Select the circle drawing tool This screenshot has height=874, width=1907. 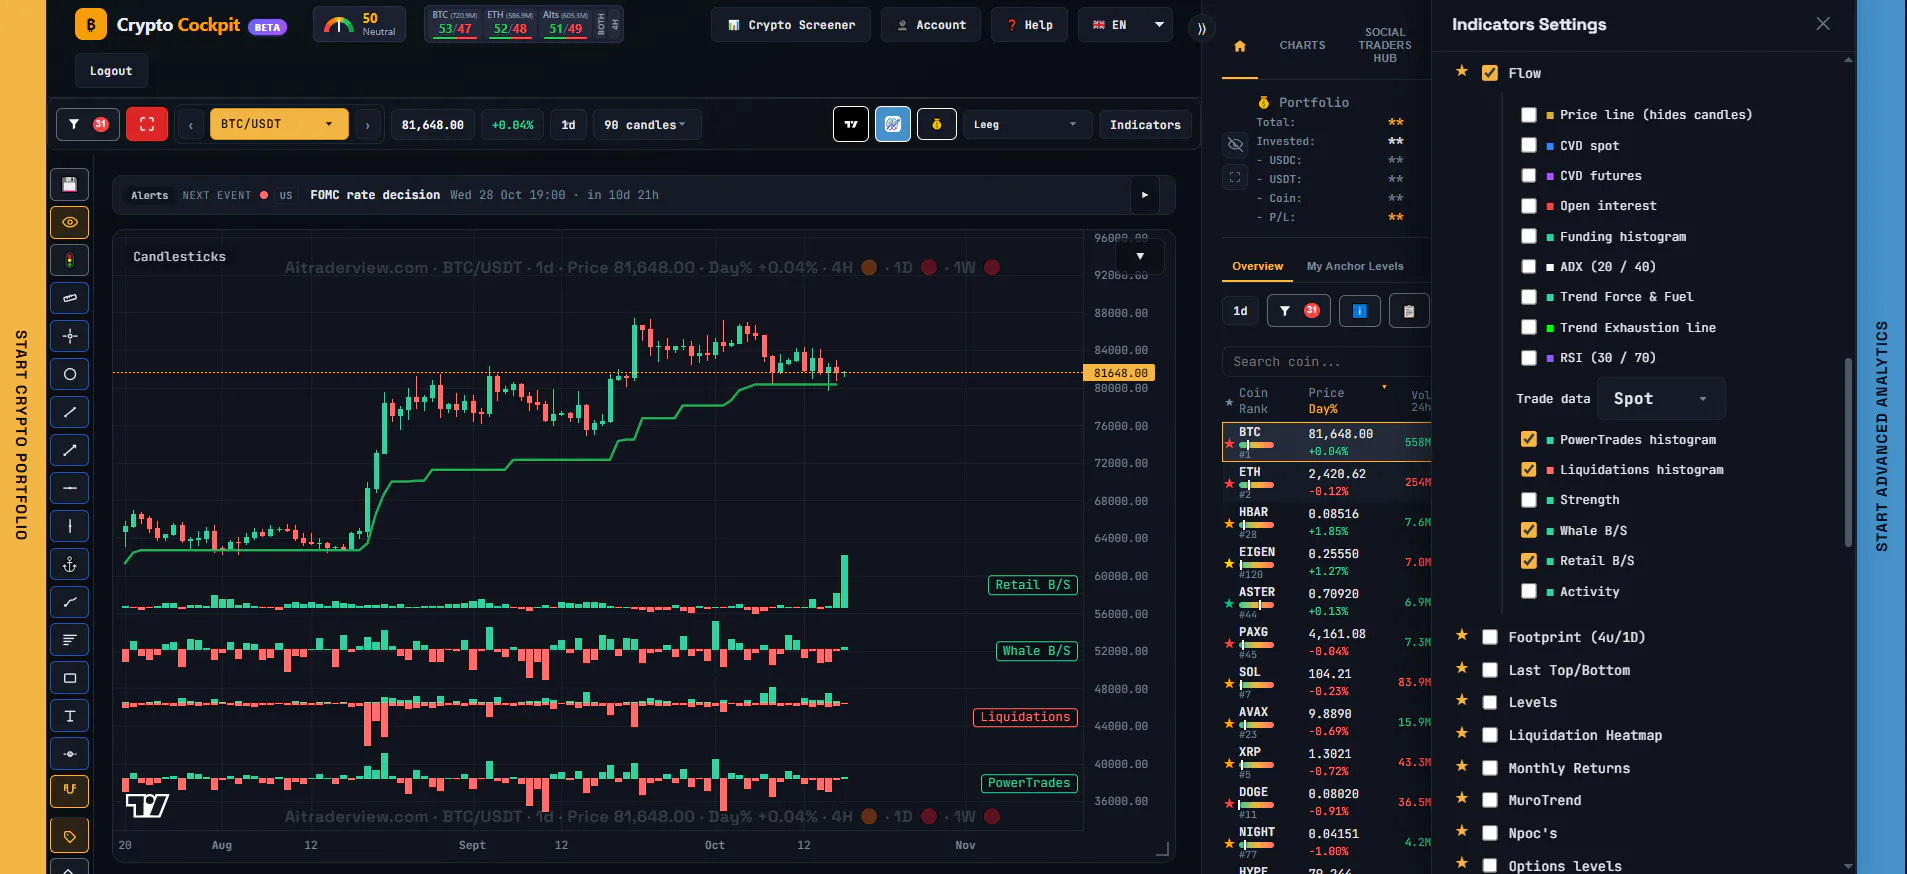click(x=70, y=374)
